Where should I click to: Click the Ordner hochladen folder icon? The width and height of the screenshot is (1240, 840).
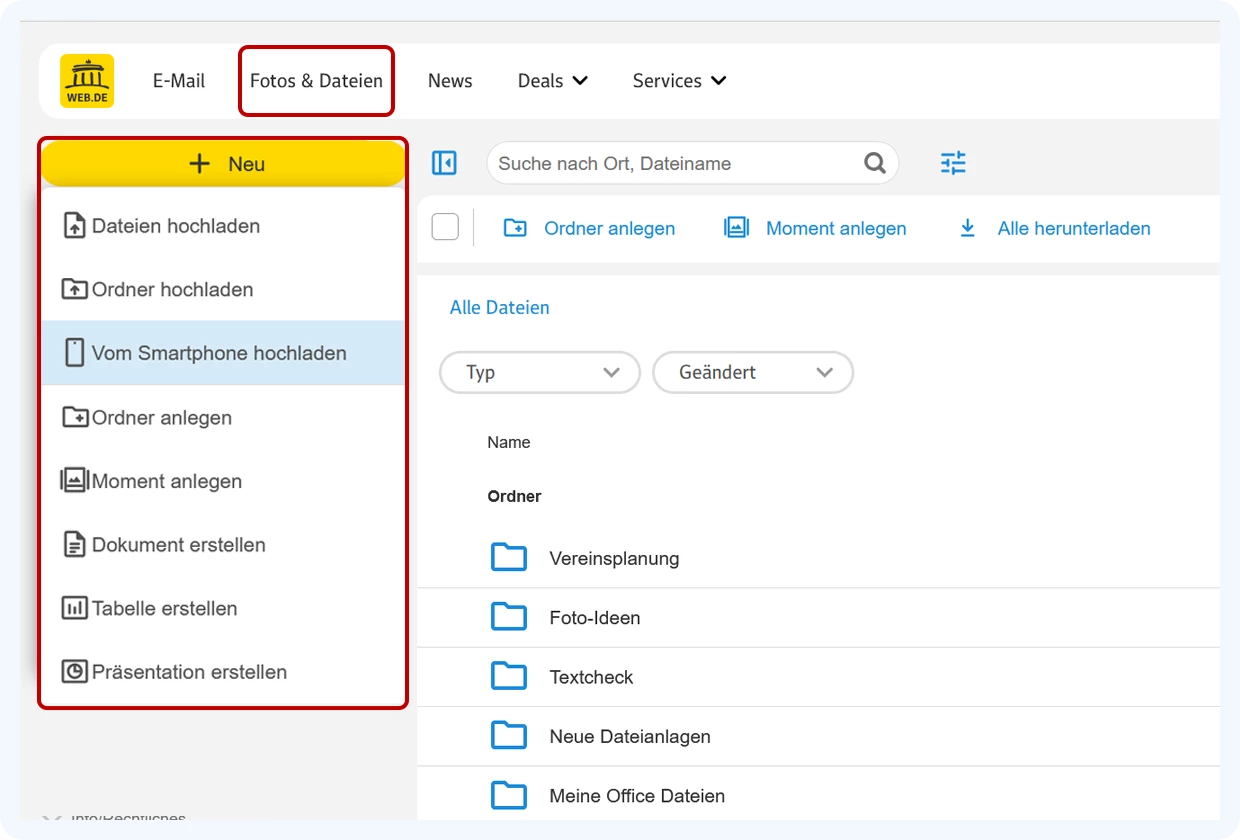[74, 289]
